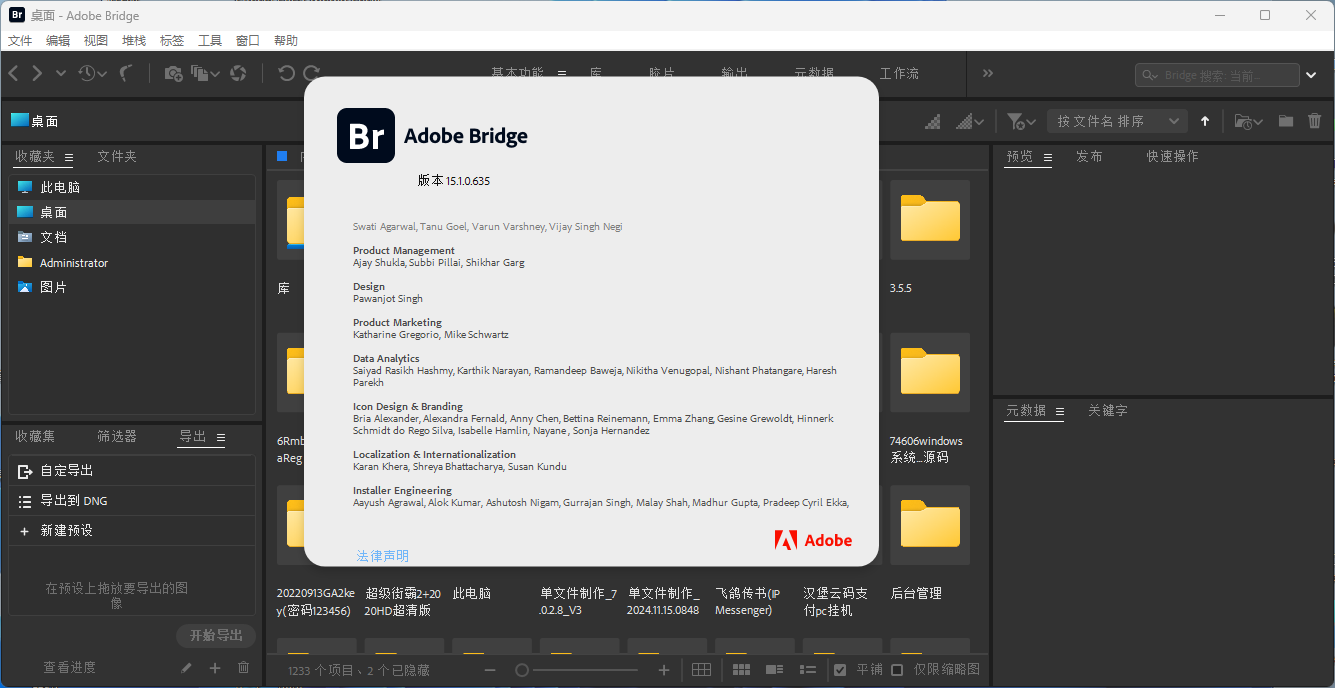Image resolution: width=1335 pixels, height=688 pixels.
Task: Select 此电脑 in favorites
Action: (x=132, y=187)
